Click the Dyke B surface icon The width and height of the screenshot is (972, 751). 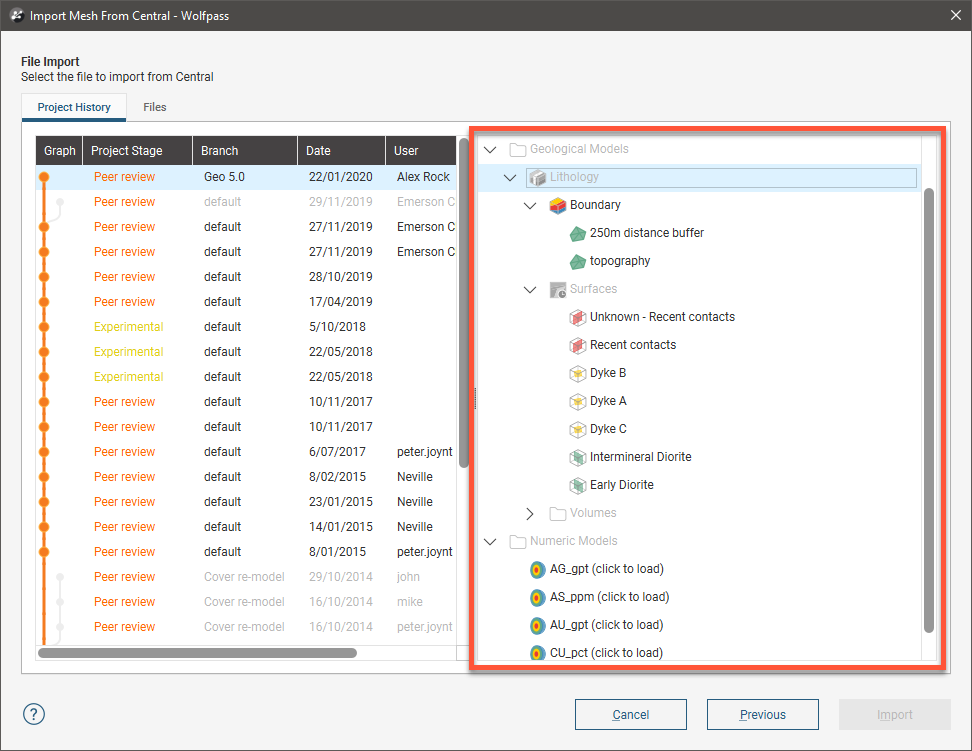[x=577, y=373]
